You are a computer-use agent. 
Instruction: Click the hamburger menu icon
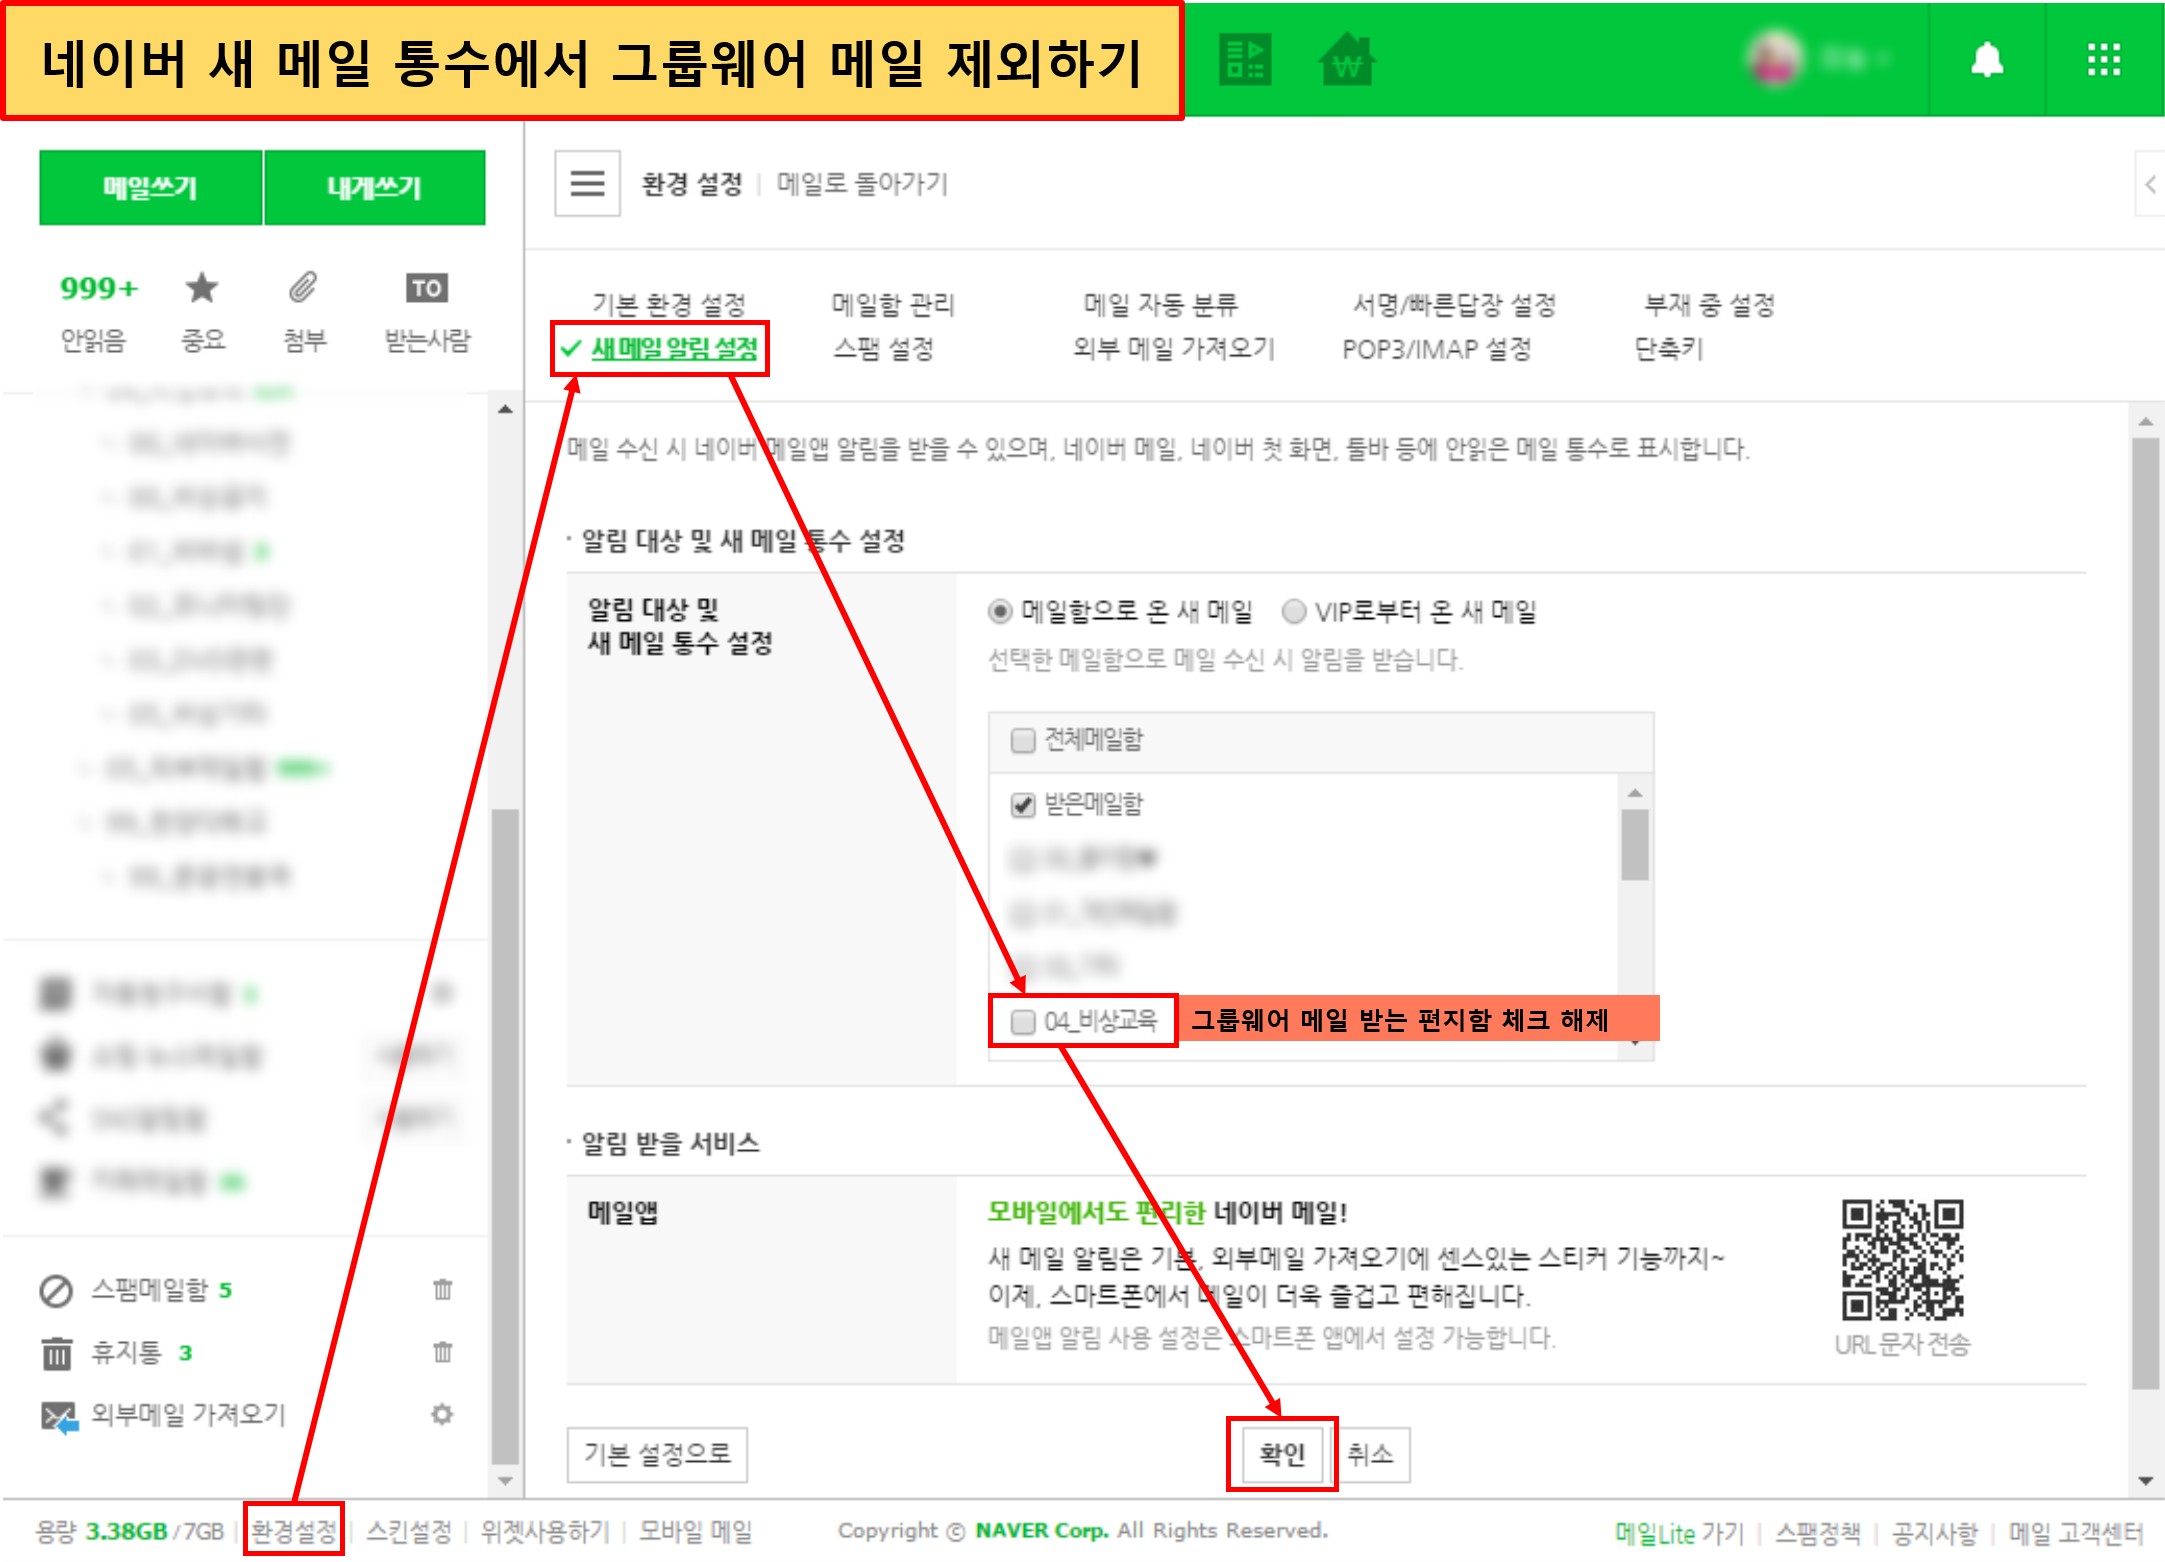(x=587, y=183)
